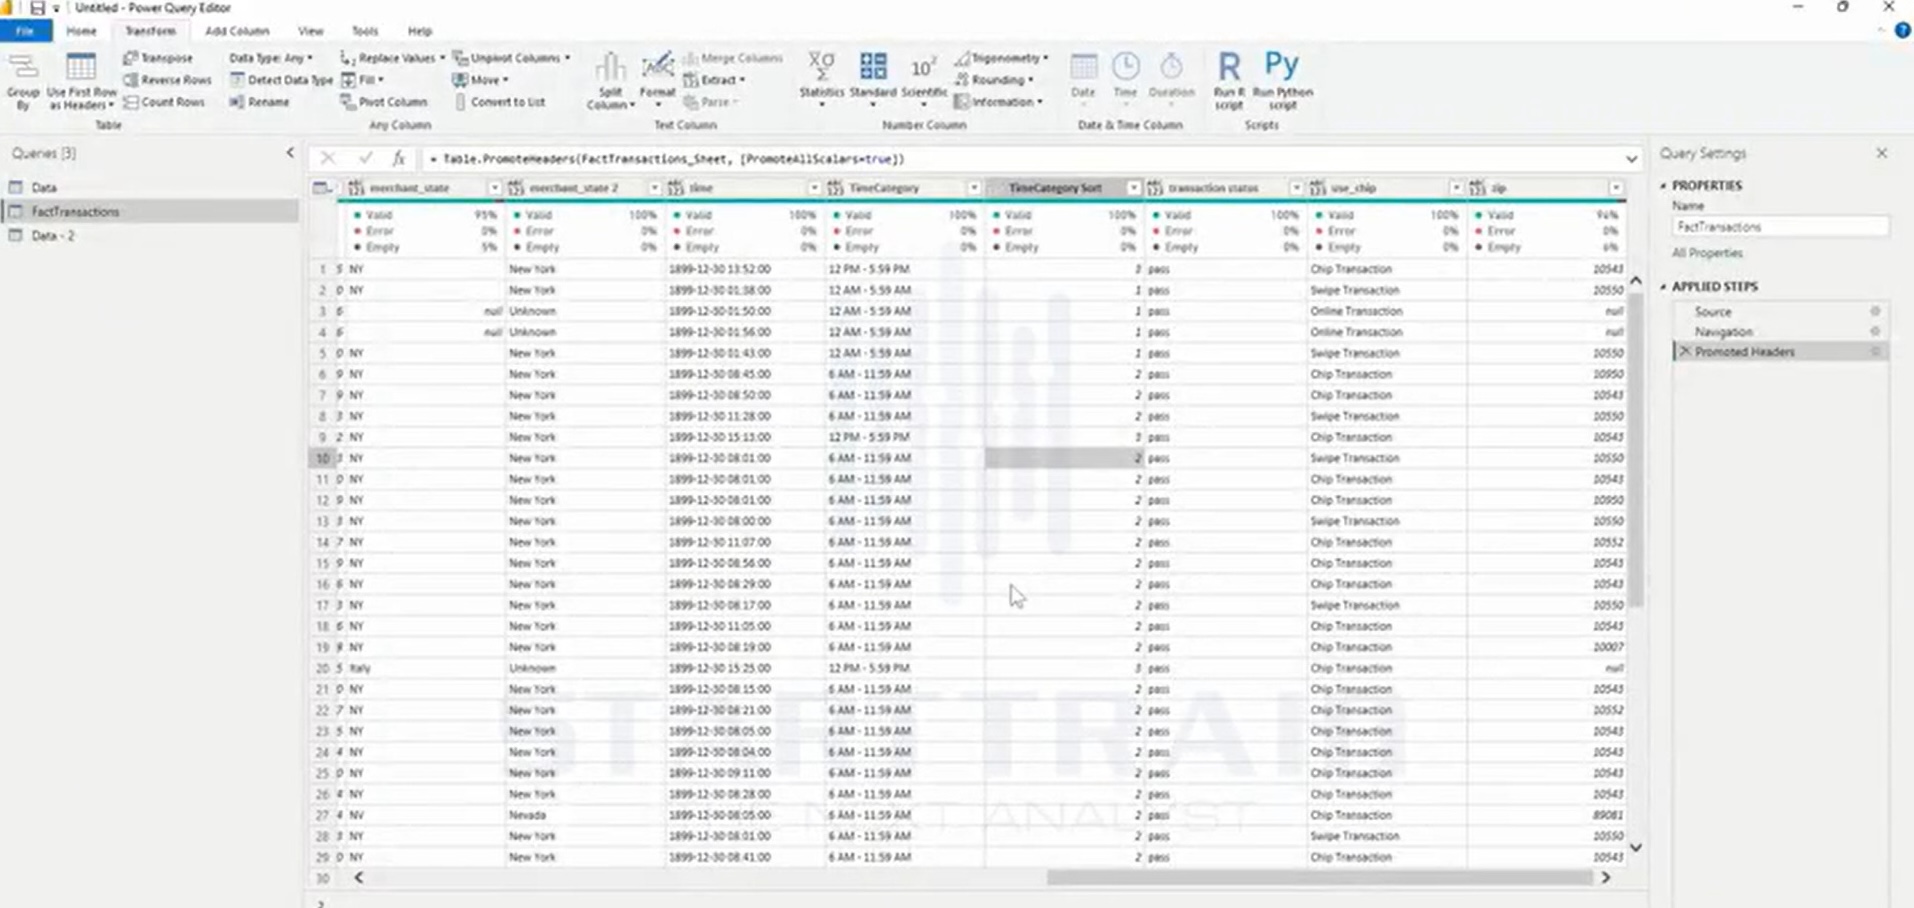Open the All Properties link
This screenshot has height=908, width=1914.
[x=1707, y=253]
